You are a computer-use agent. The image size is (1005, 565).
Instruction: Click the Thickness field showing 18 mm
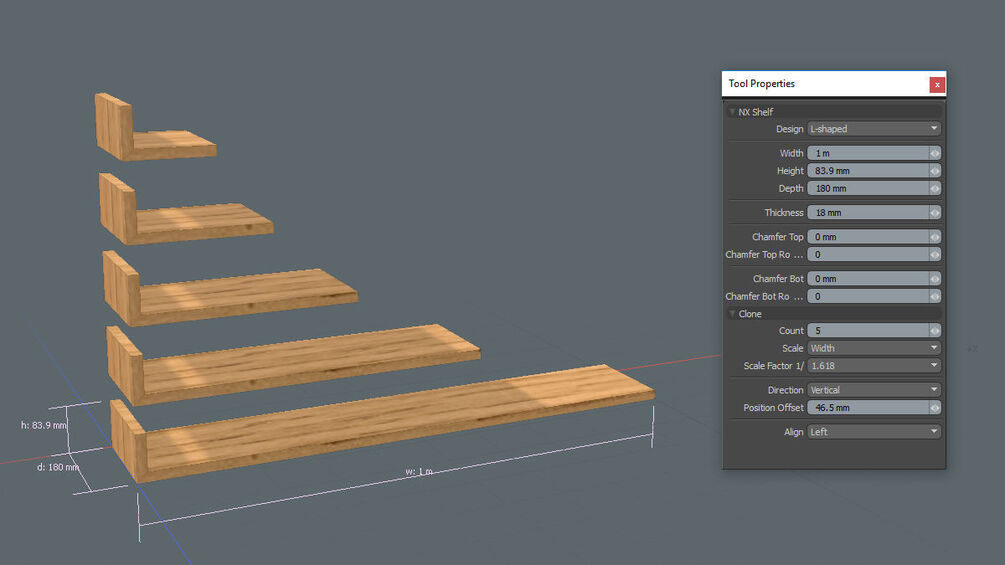[868, 213]
